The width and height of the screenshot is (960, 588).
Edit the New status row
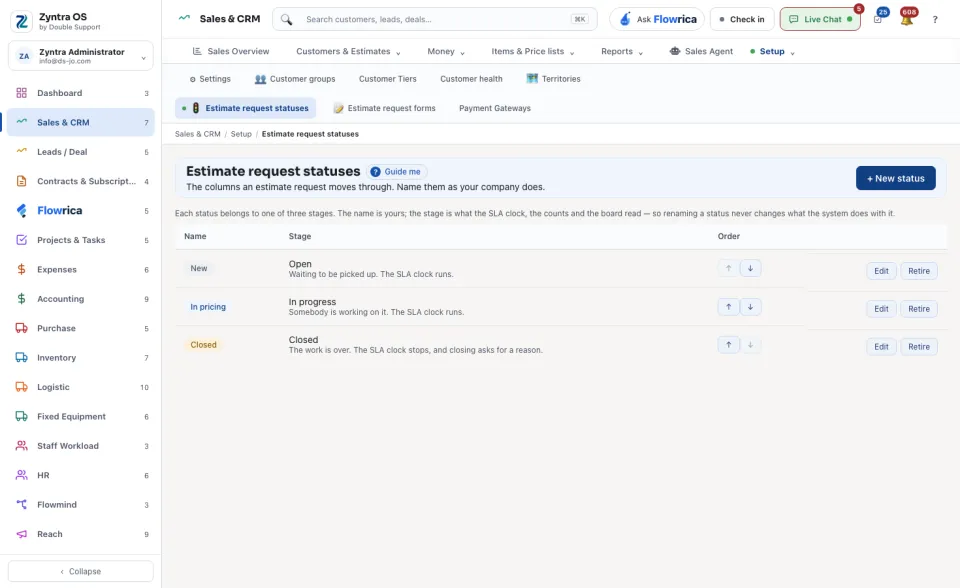(881, 271)
